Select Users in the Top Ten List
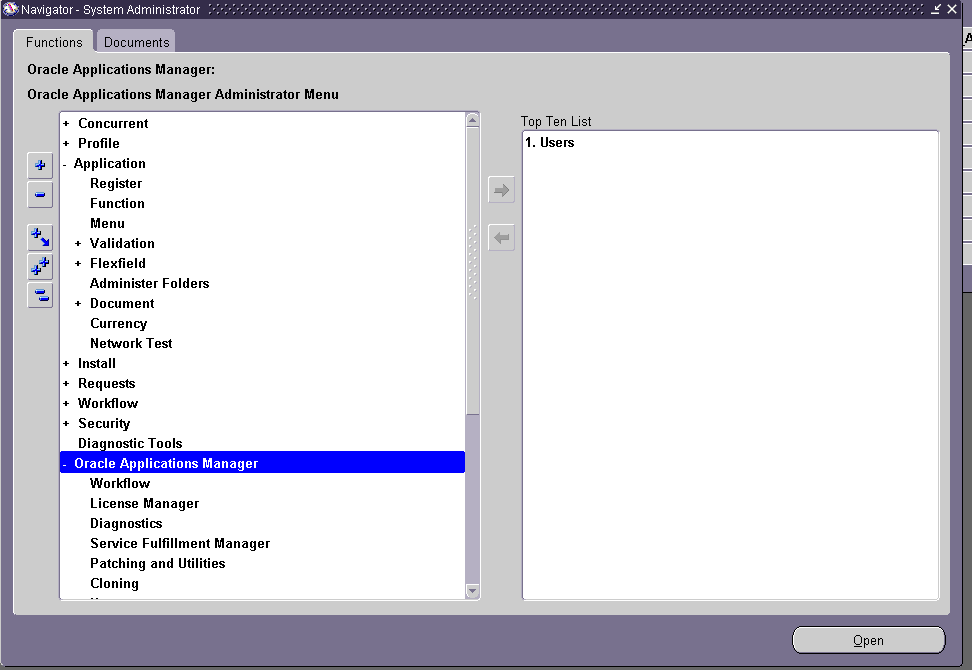This screenshot has width=972, height=670. (549, 143)
